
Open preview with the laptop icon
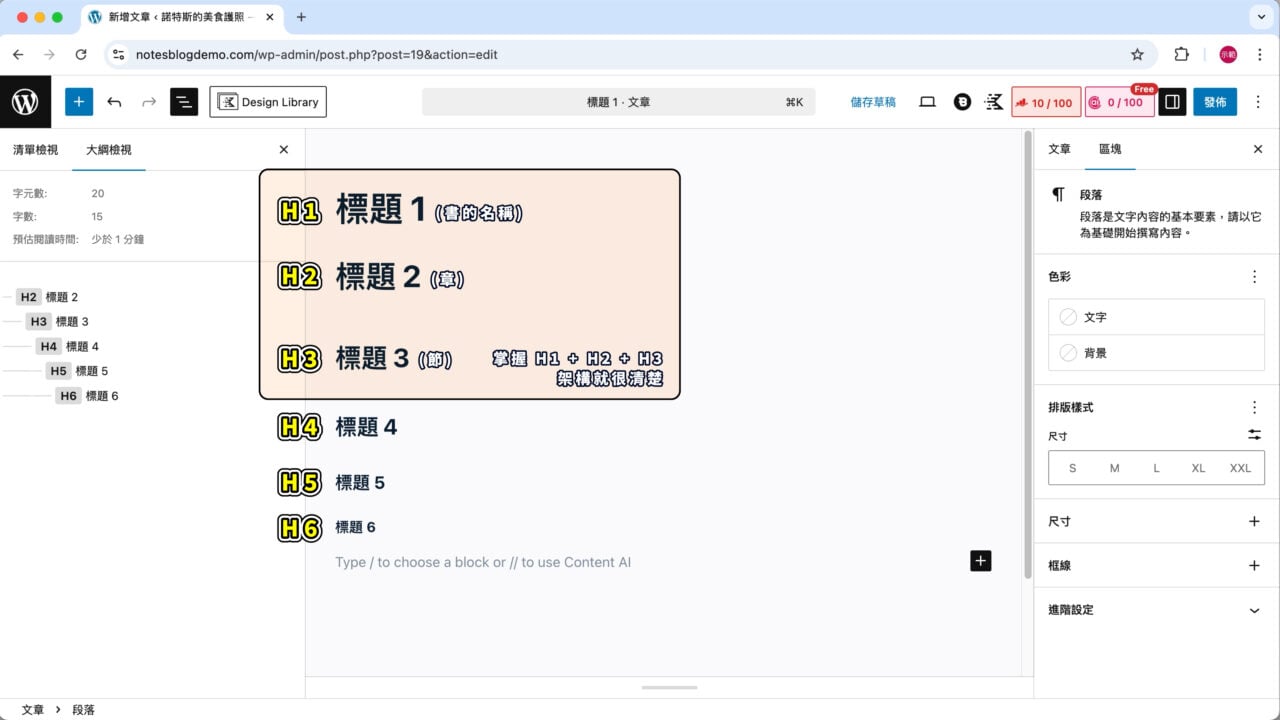click(x=927, y=101)
